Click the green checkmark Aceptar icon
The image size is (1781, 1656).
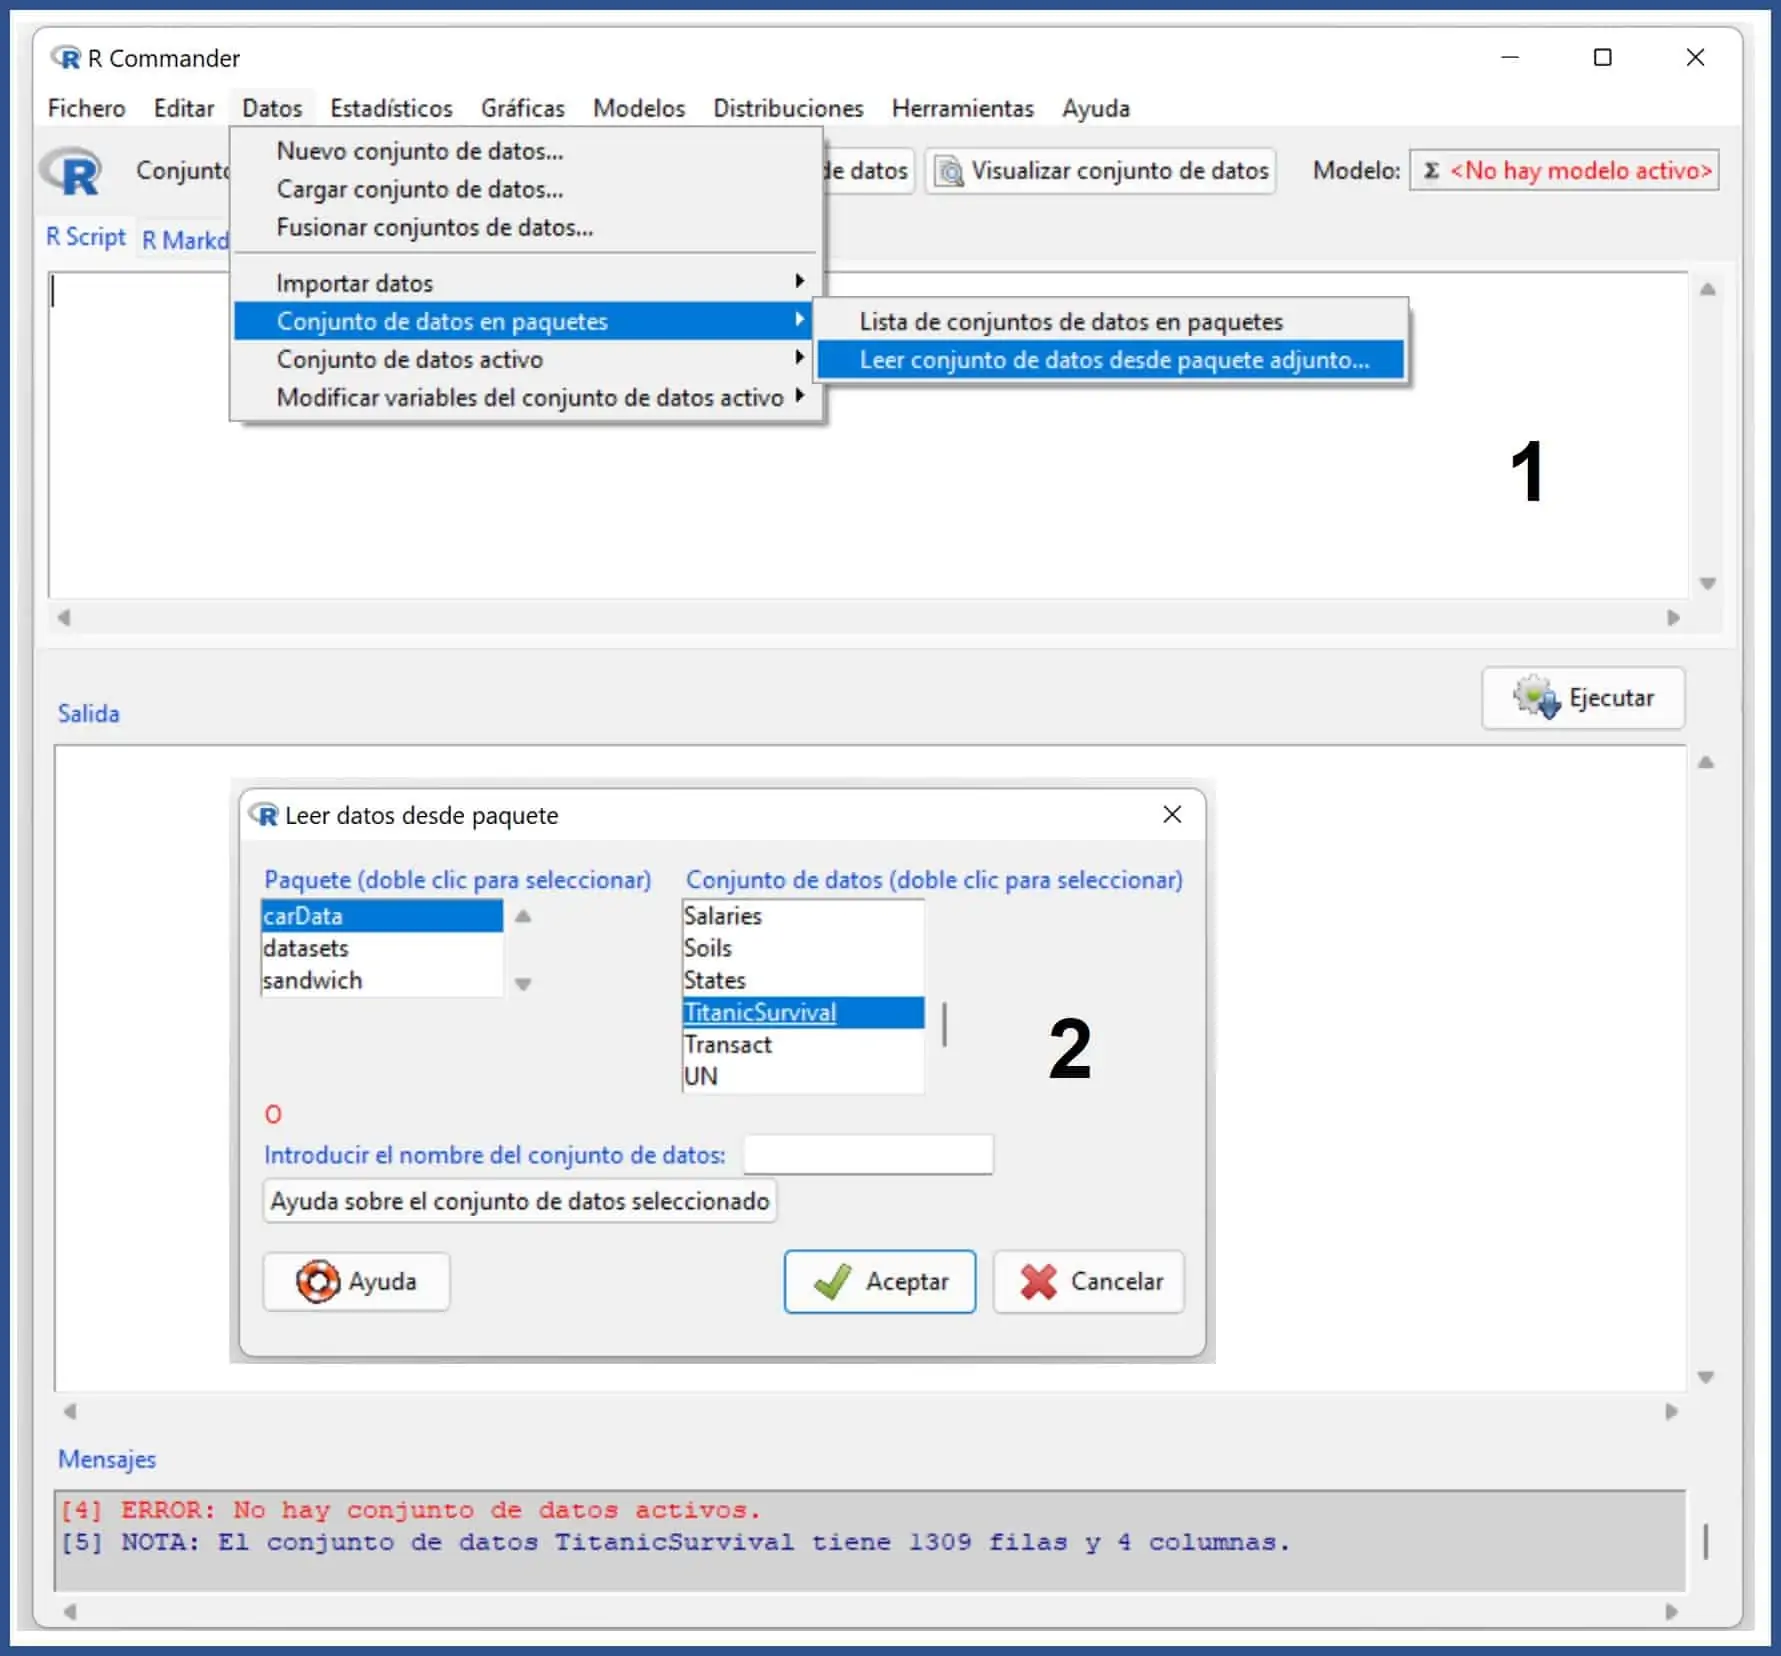coord(832,1281)
